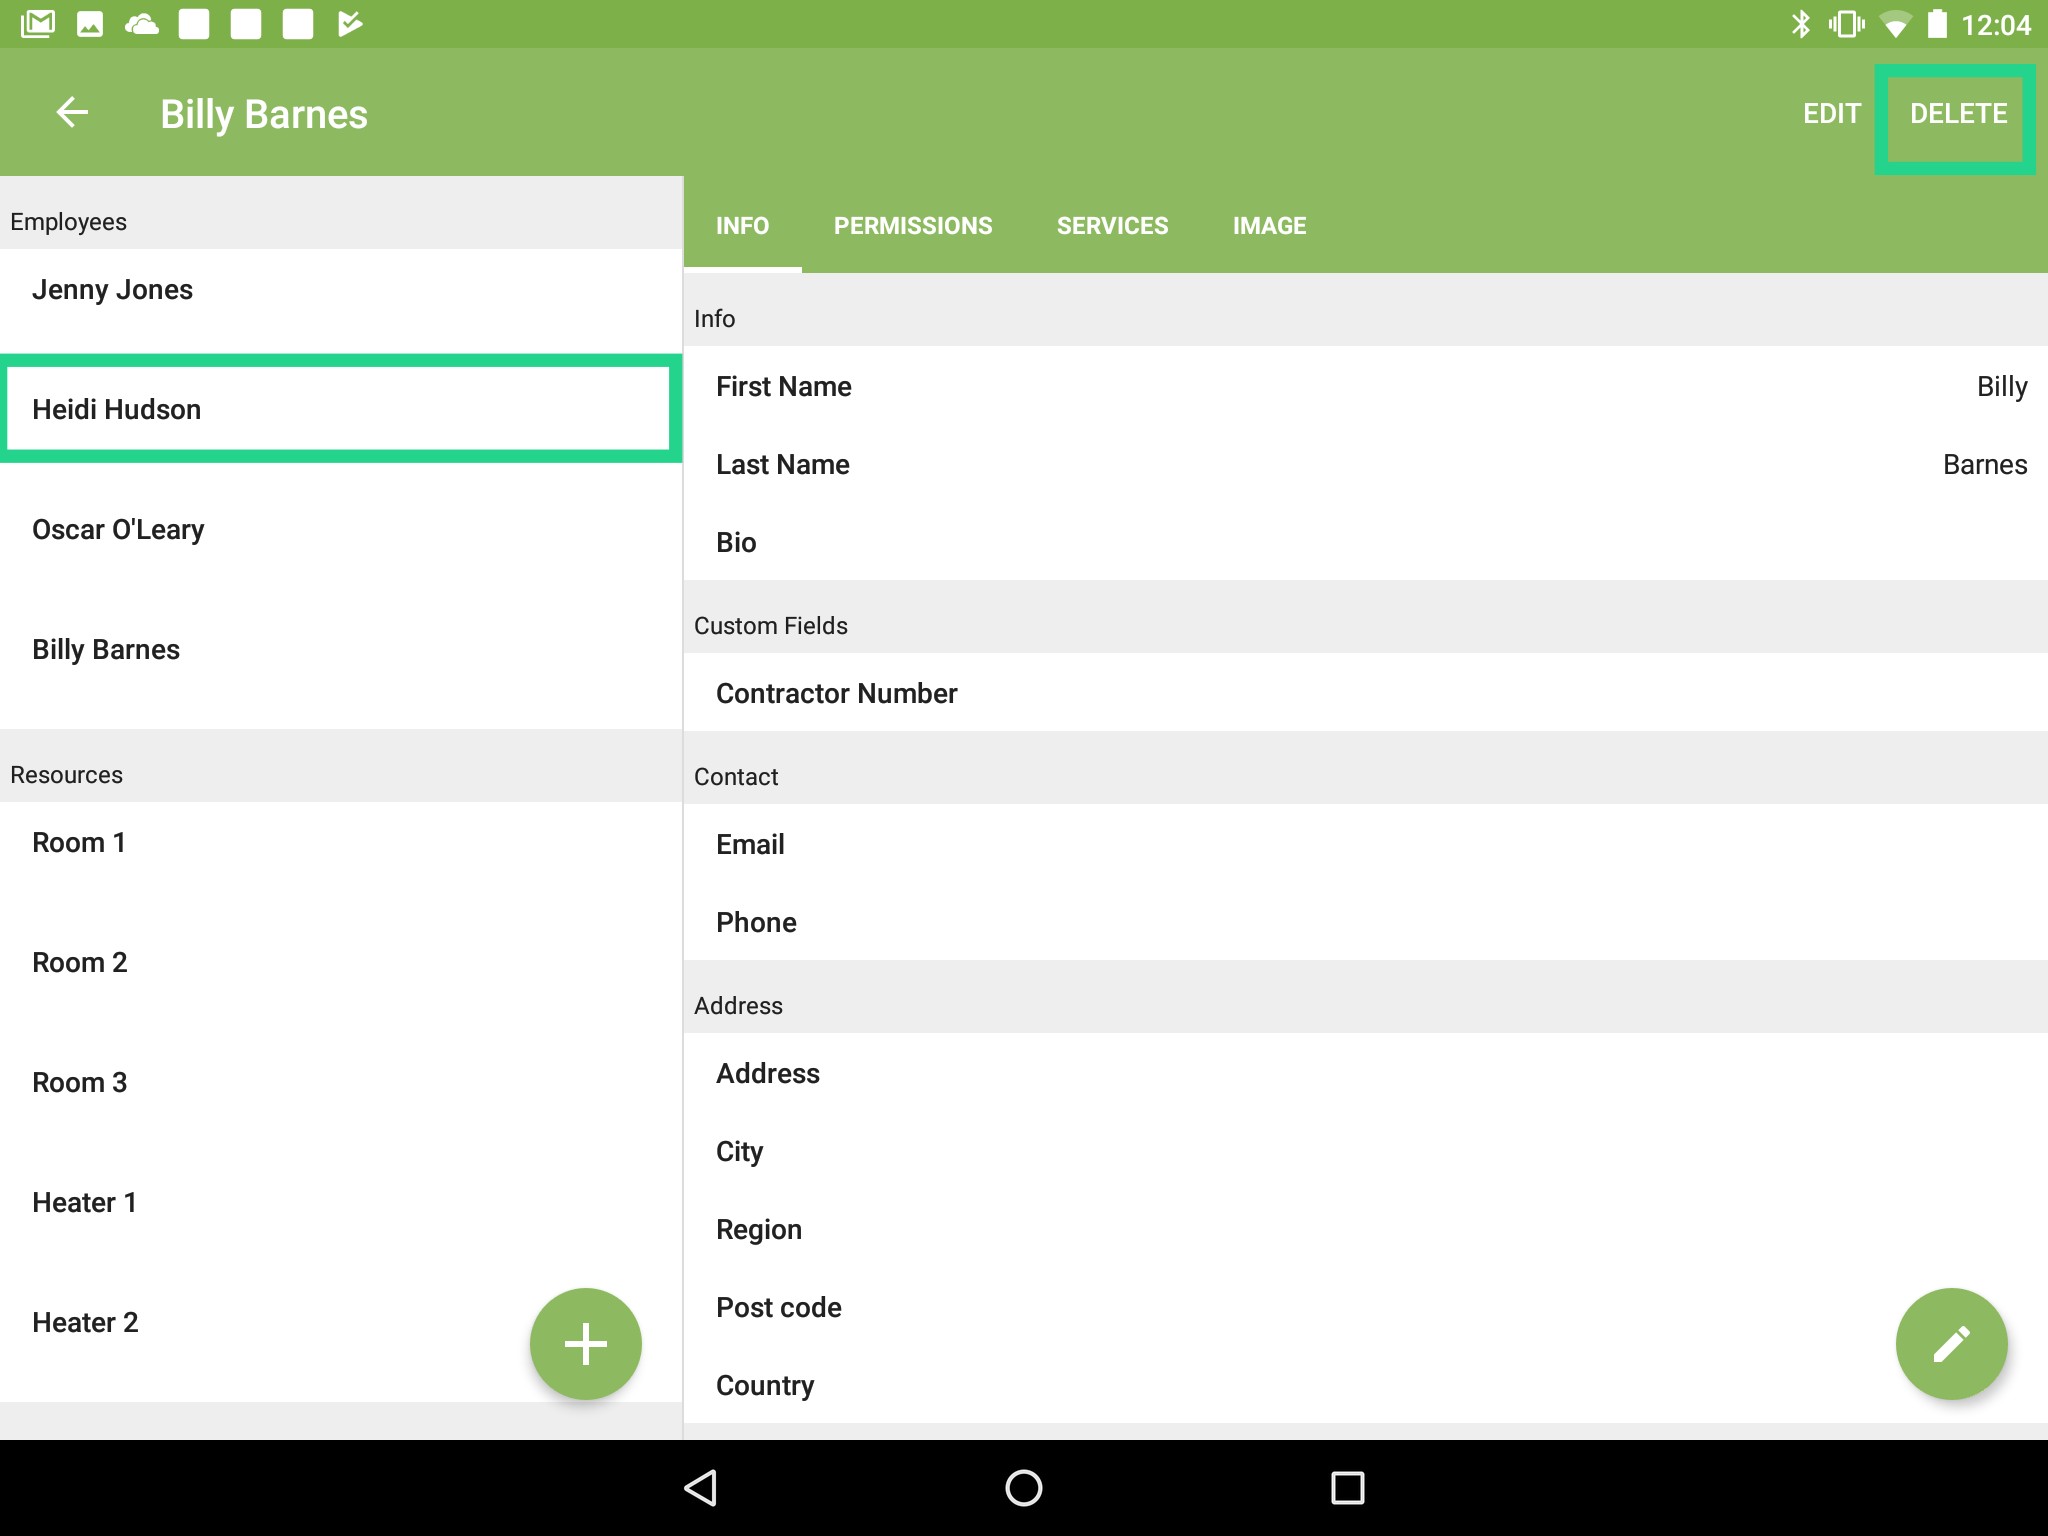The height and width of the screenshot is (1536, 2048).
Task: Tap the back arrow icon
Action: (72, 112)
